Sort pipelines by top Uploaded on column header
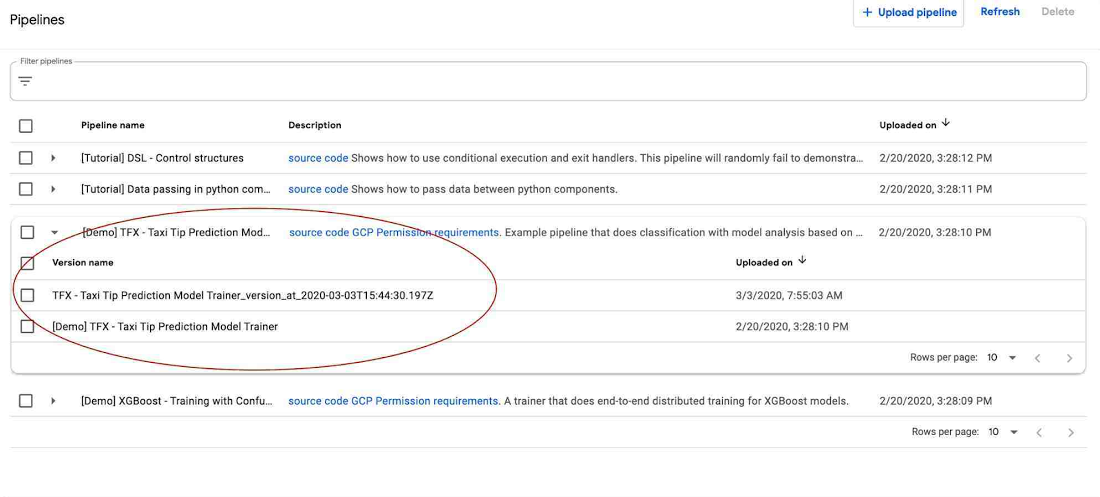The height and width of the screenshot is (497, 1100). 914,125
